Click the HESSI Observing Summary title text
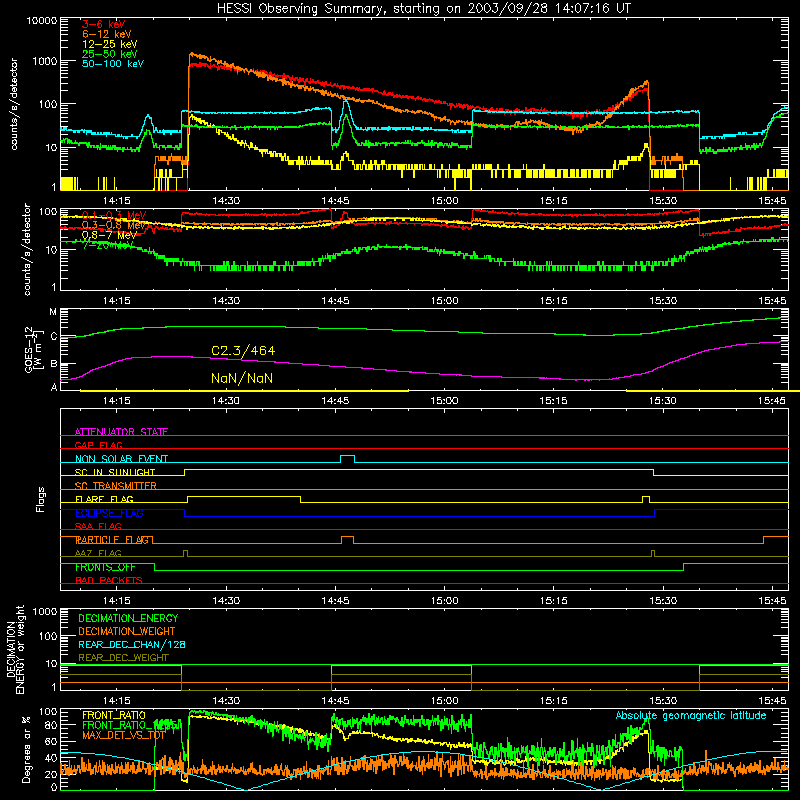 click(x=423, y=8)
